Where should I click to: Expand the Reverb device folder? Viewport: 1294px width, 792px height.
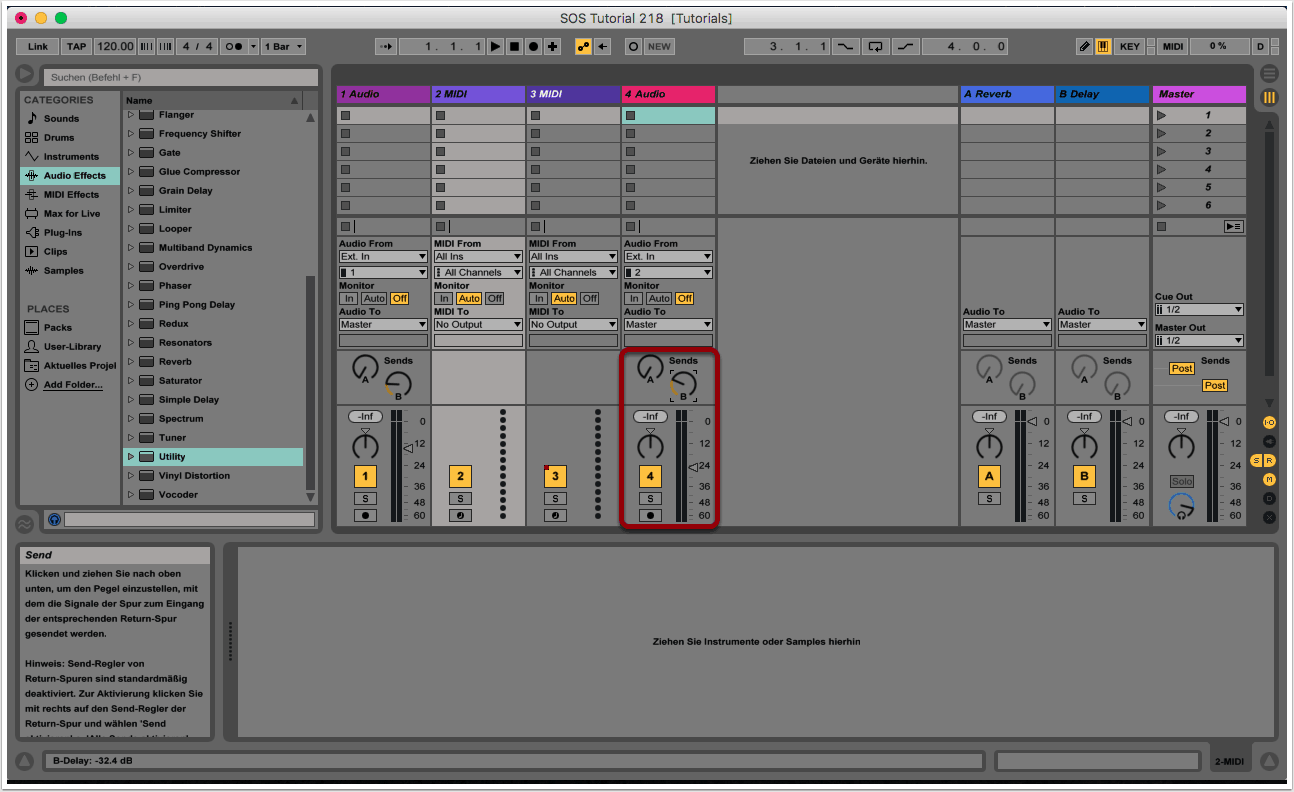130,362
